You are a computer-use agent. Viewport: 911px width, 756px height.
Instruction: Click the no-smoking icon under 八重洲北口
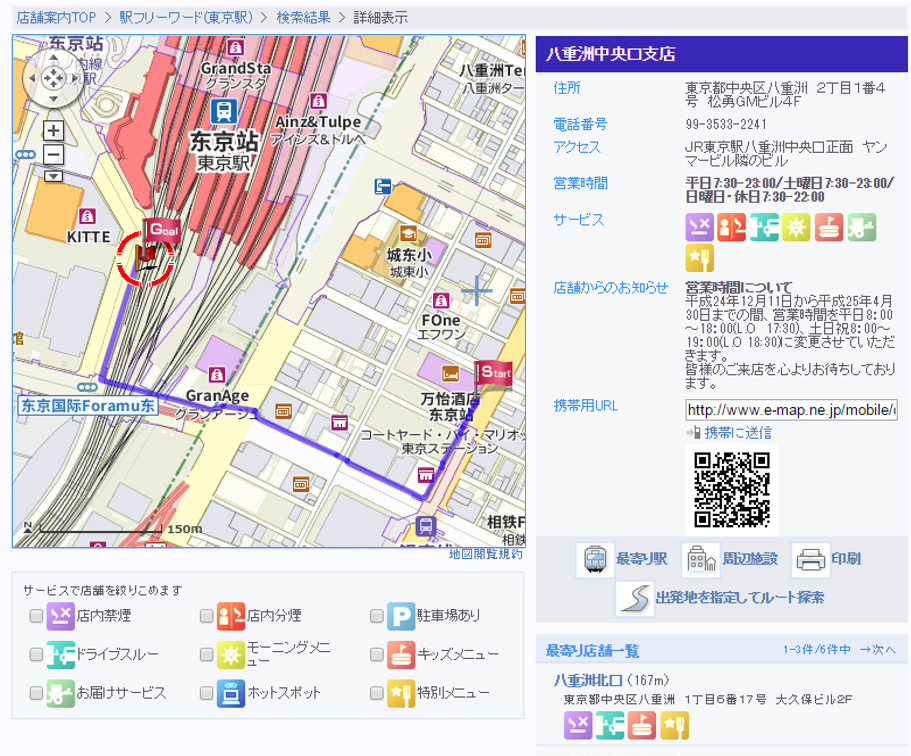[x=578, y=725]
